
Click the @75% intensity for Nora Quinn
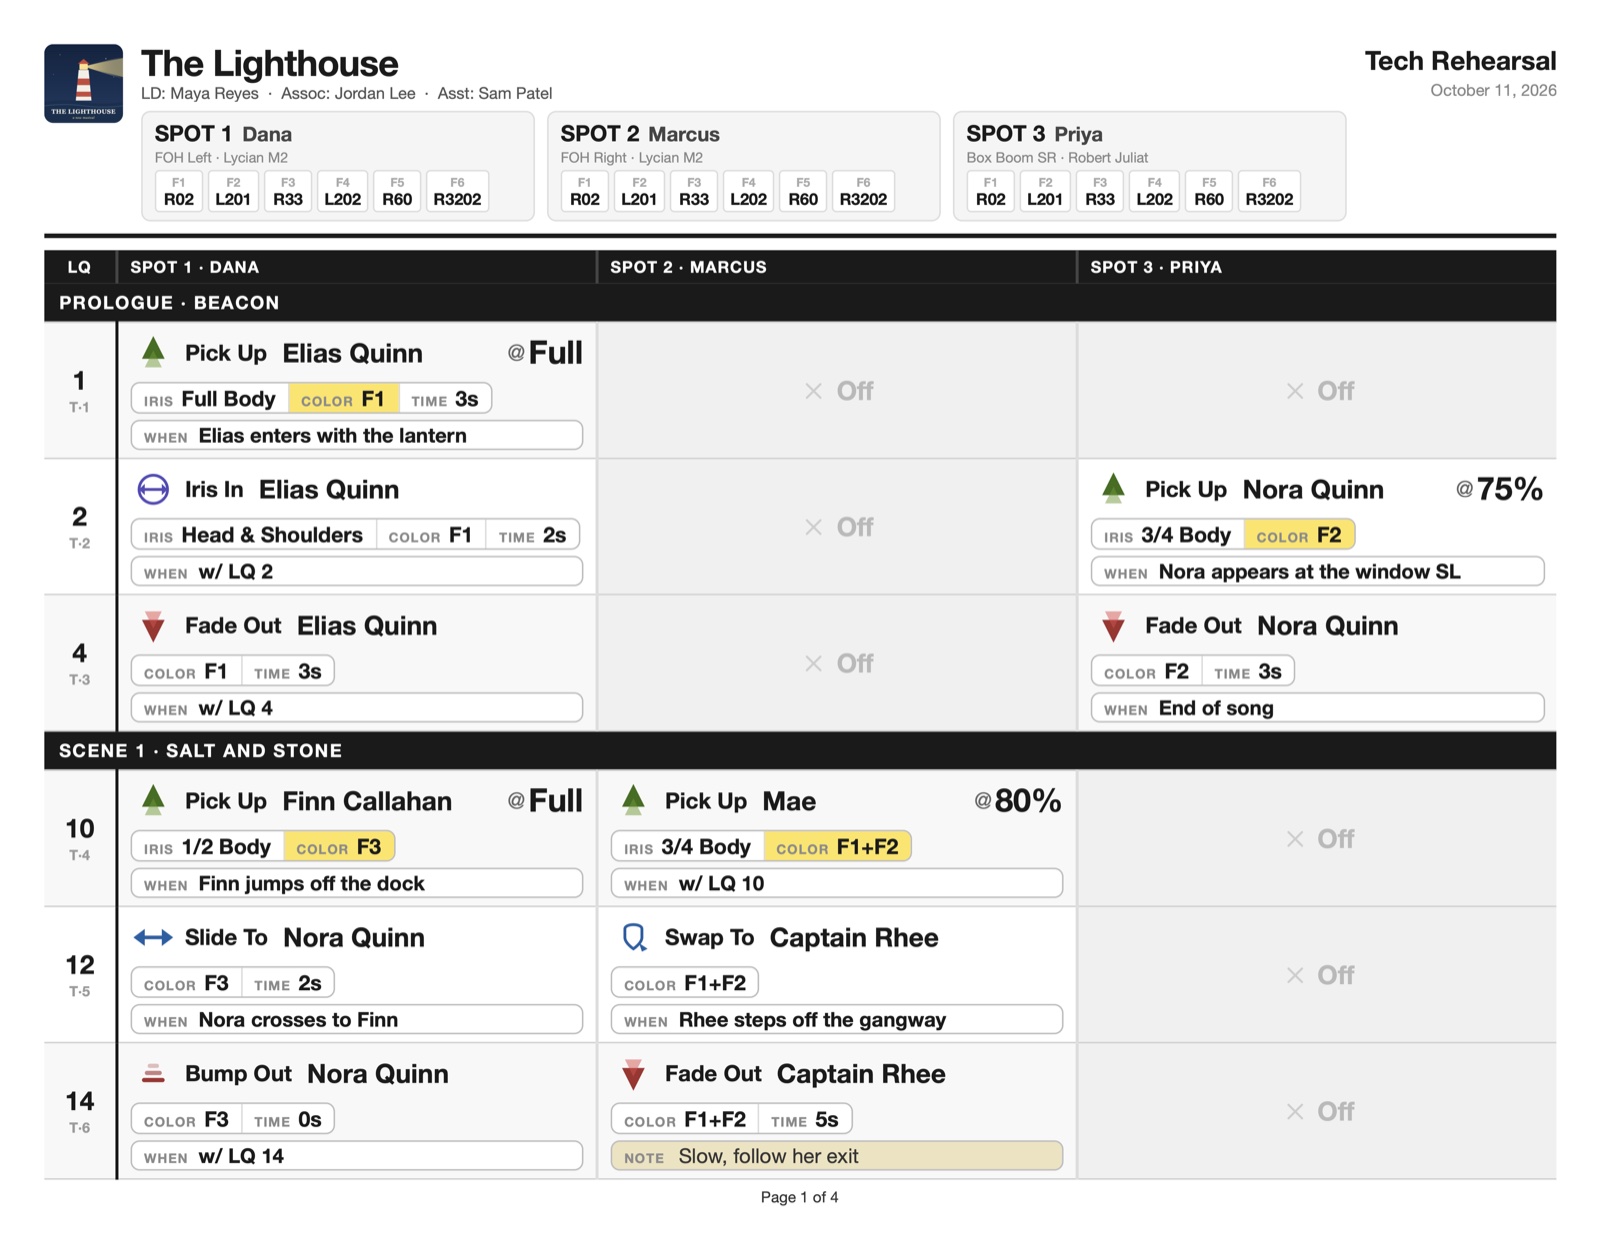(x=1499, y=489)
